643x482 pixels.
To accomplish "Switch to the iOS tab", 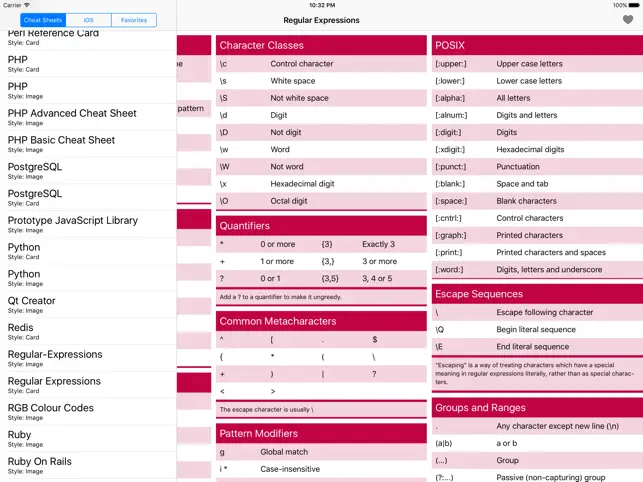I will (x=88, y=20).
